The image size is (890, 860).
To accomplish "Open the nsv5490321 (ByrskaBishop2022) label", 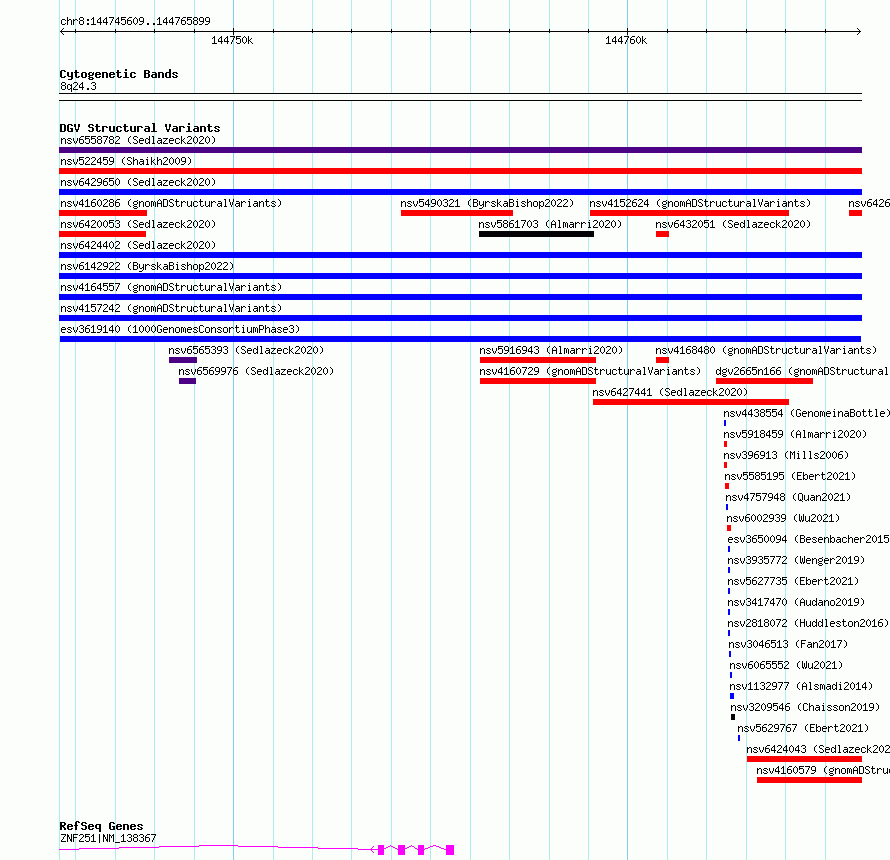I will [487, 203].
